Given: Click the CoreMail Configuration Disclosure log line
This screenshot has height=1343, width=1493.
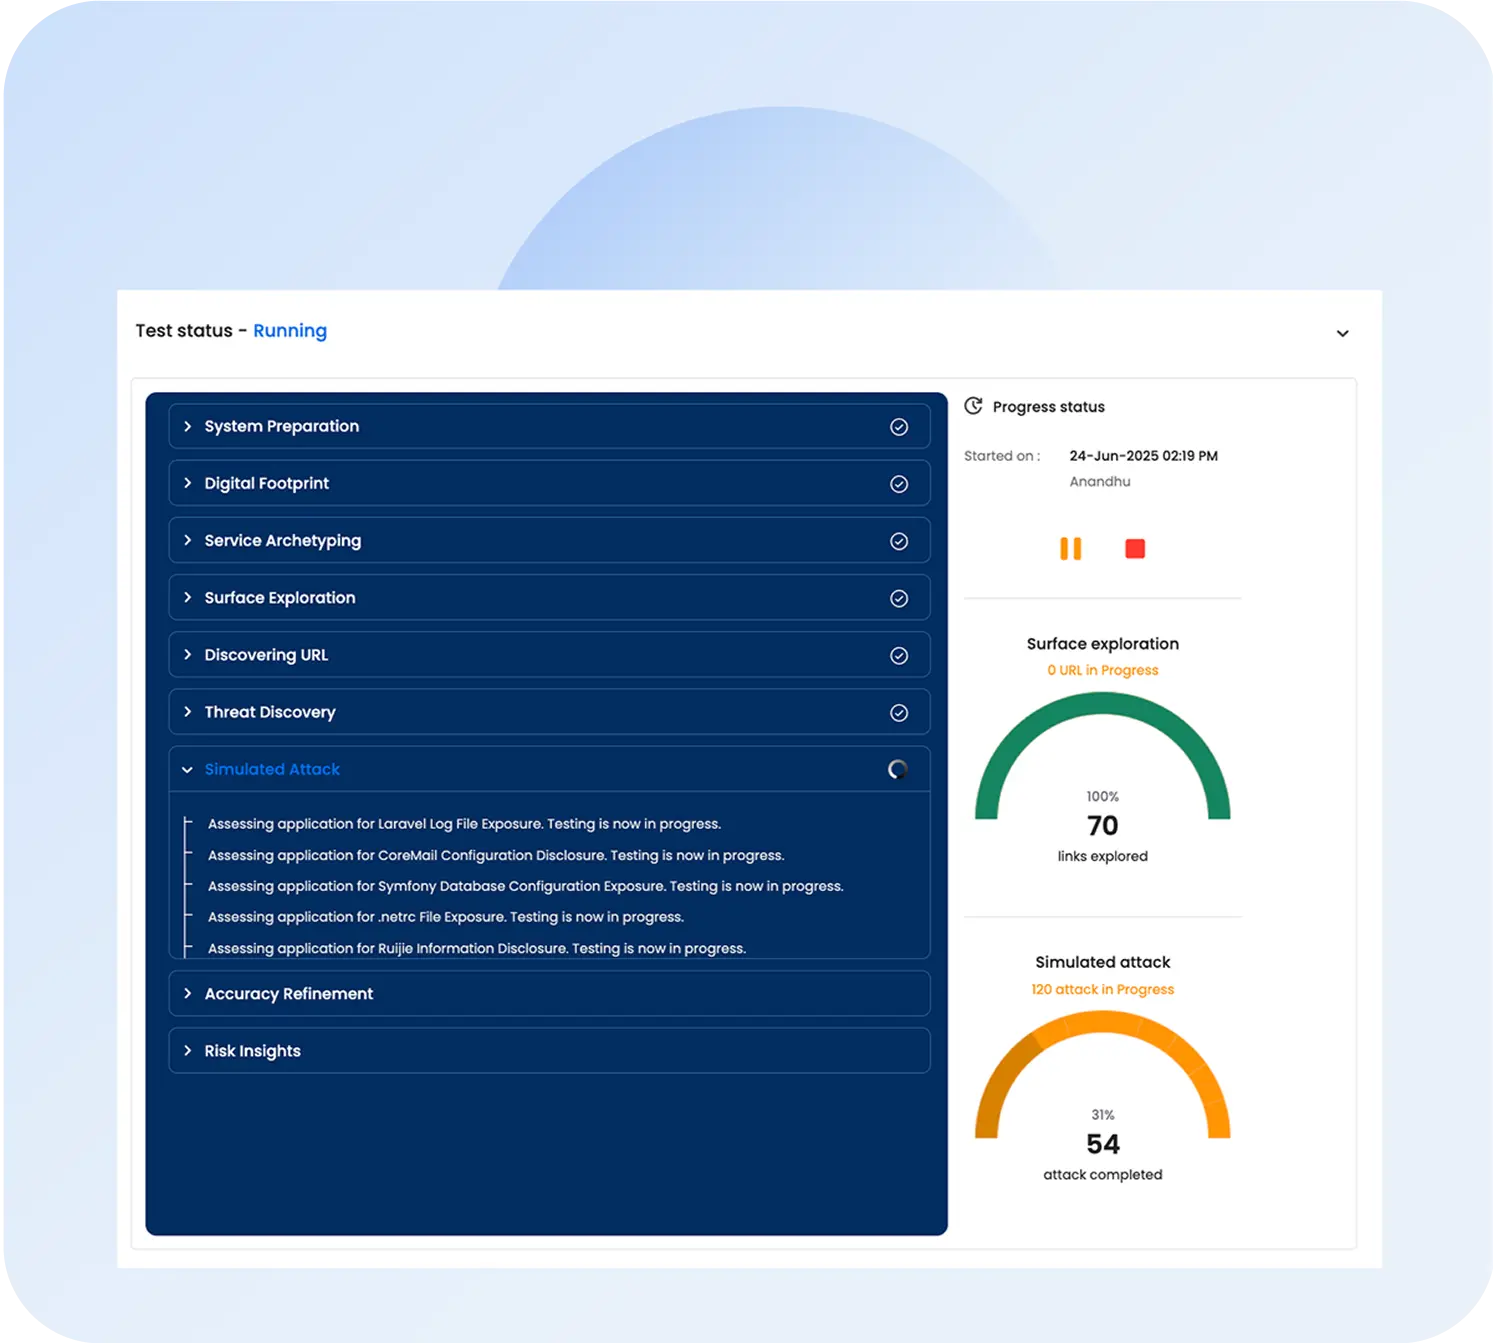Looking at the screenshot, I should click(x=496, y=855).
